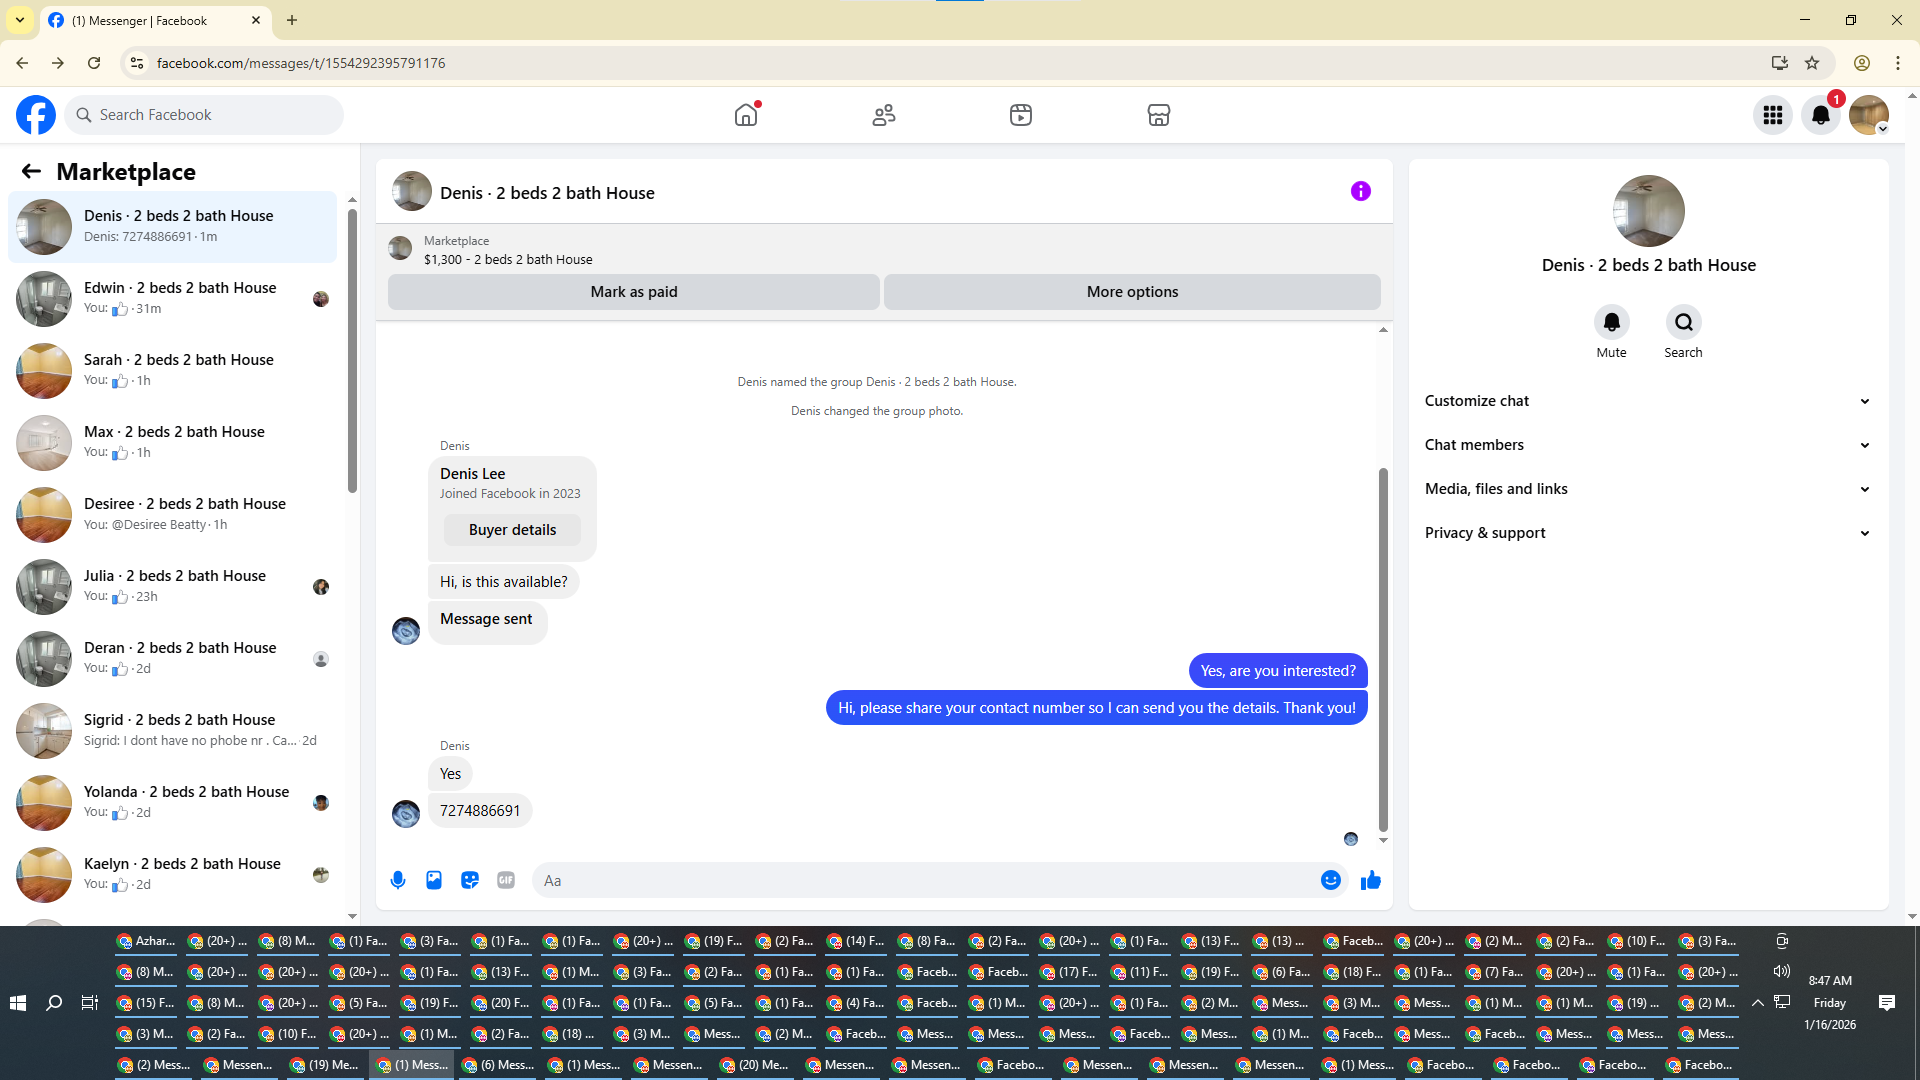Go to the Marketplace tab in top navigation

(x=1158, y=115)
